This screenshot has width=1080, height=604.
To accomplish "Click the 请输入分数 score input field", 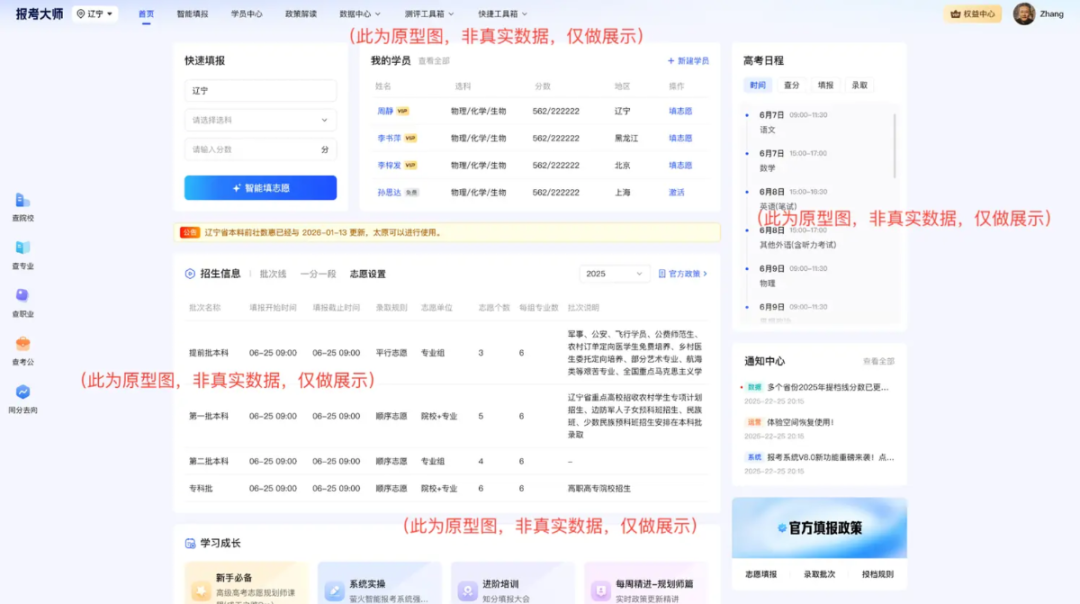I will 260,149.
